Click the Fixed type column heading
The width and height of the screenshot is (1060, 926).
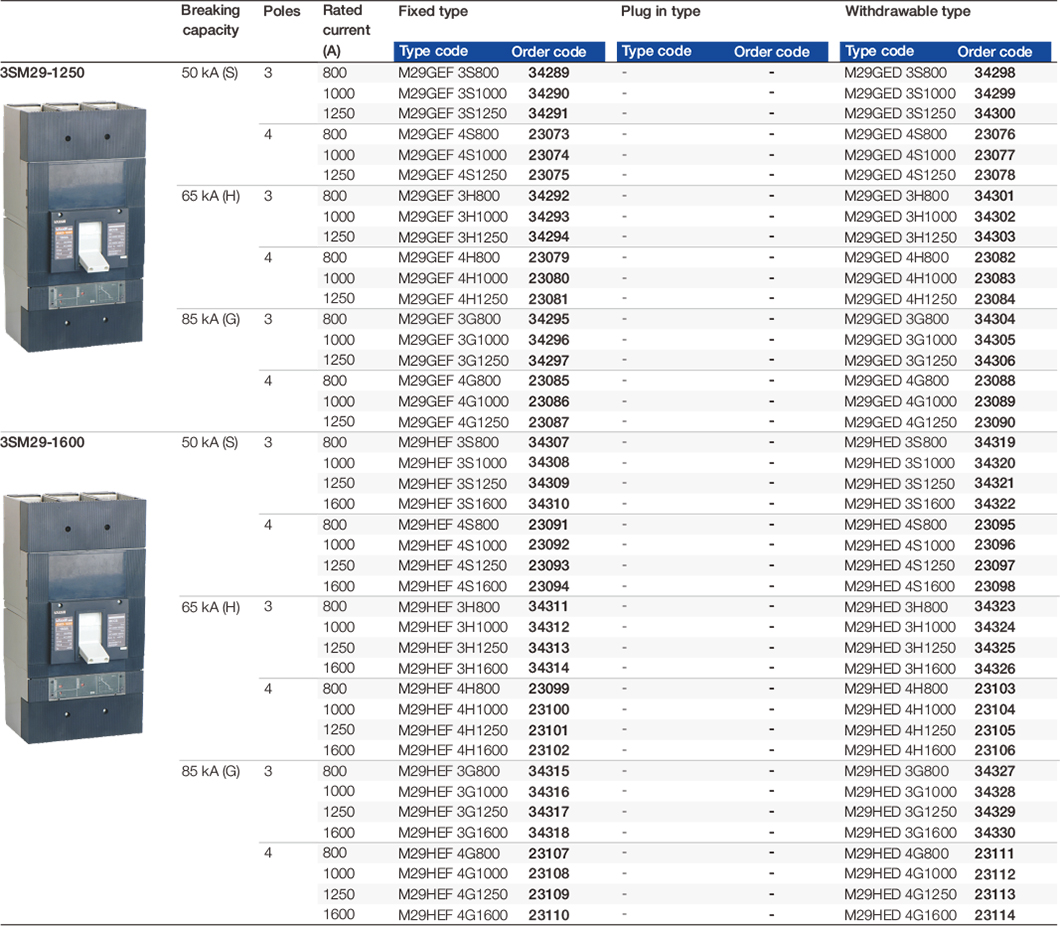[x=433, y=12]
